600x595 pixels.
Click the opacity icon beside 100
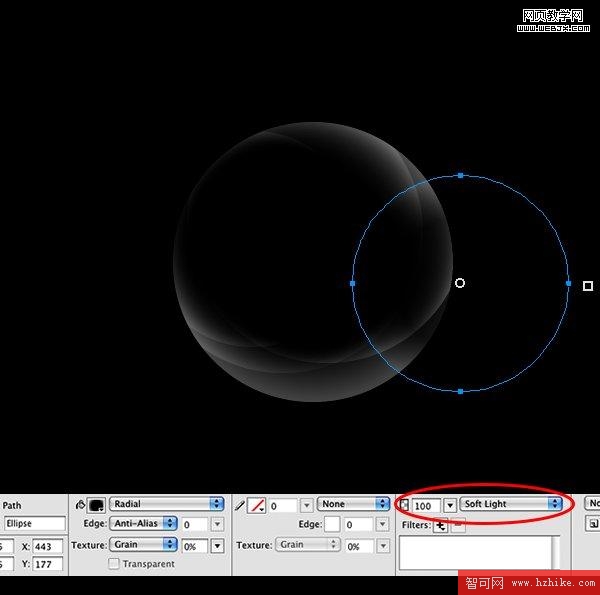click(x=405, y=505)
